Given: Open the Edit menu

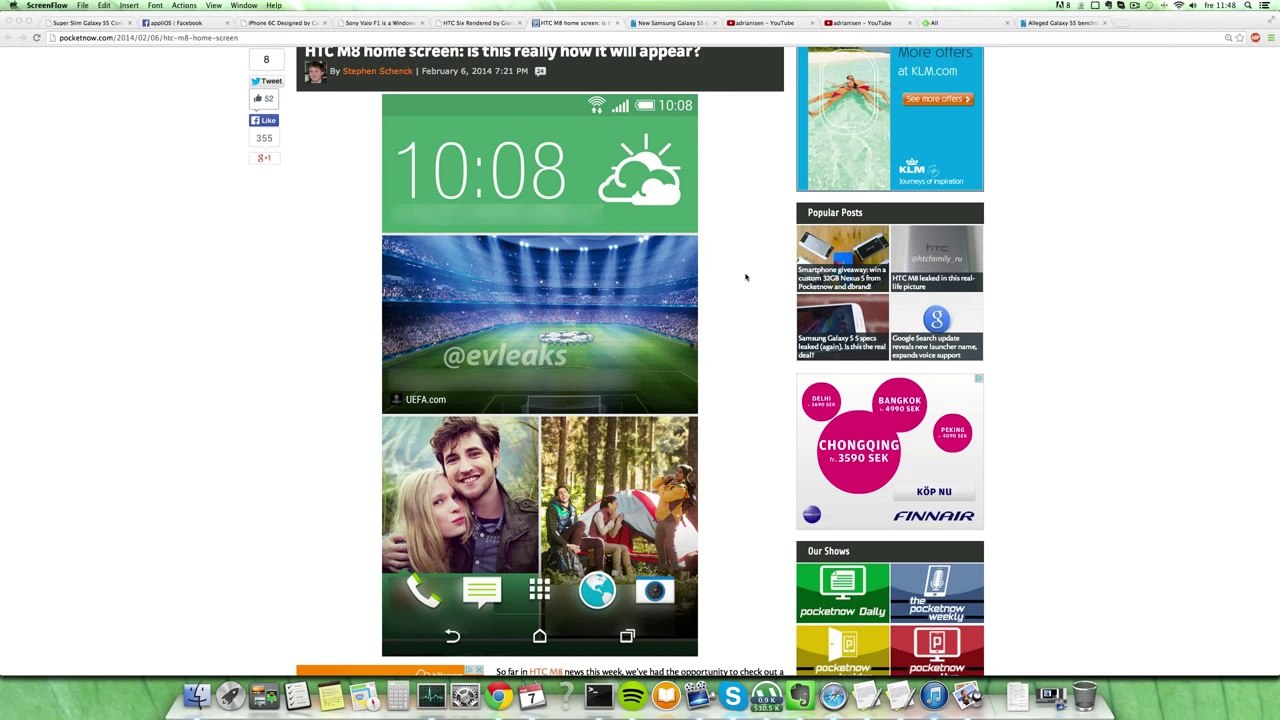Looking at the screenshot, I should tap(104, 5).
